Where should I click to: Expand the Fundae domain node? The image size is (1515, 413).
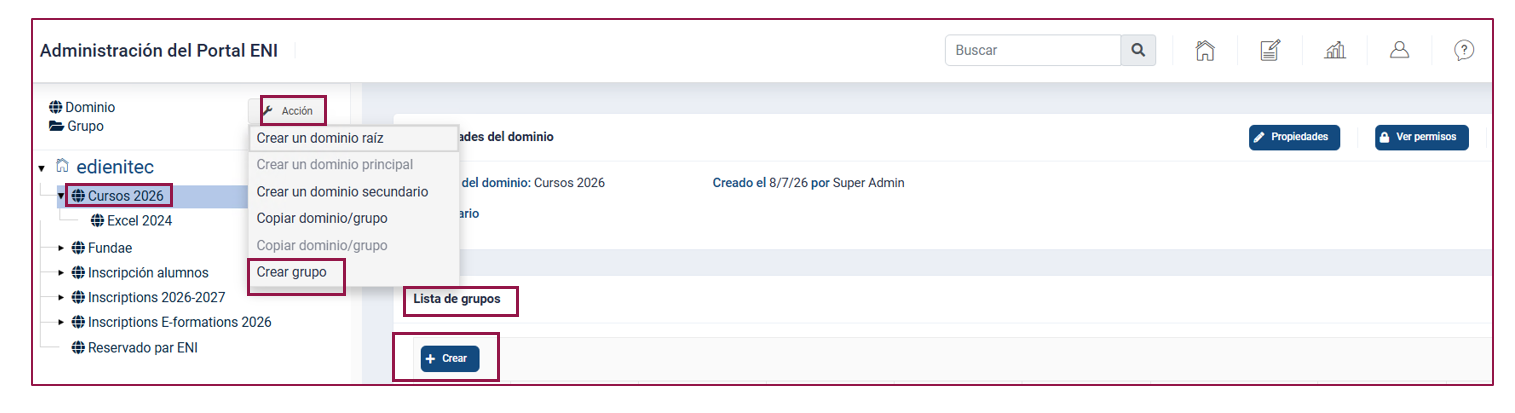(x=61, y=248)
